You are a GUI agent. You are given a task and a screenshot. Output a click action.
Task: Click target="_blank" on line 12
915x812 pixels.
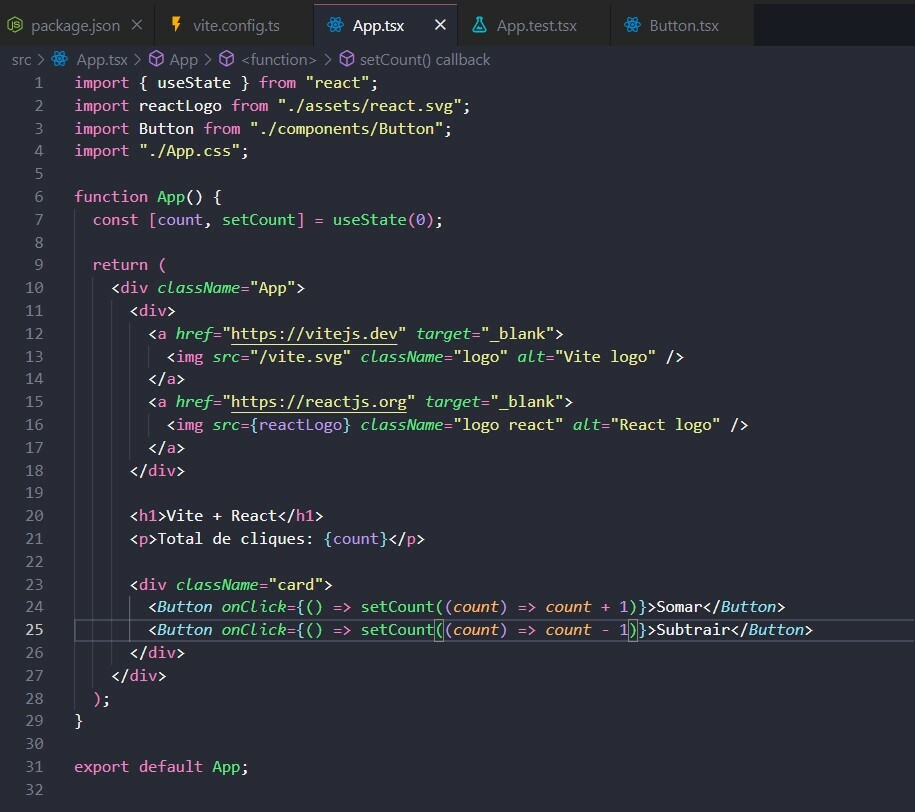point(485,334)
